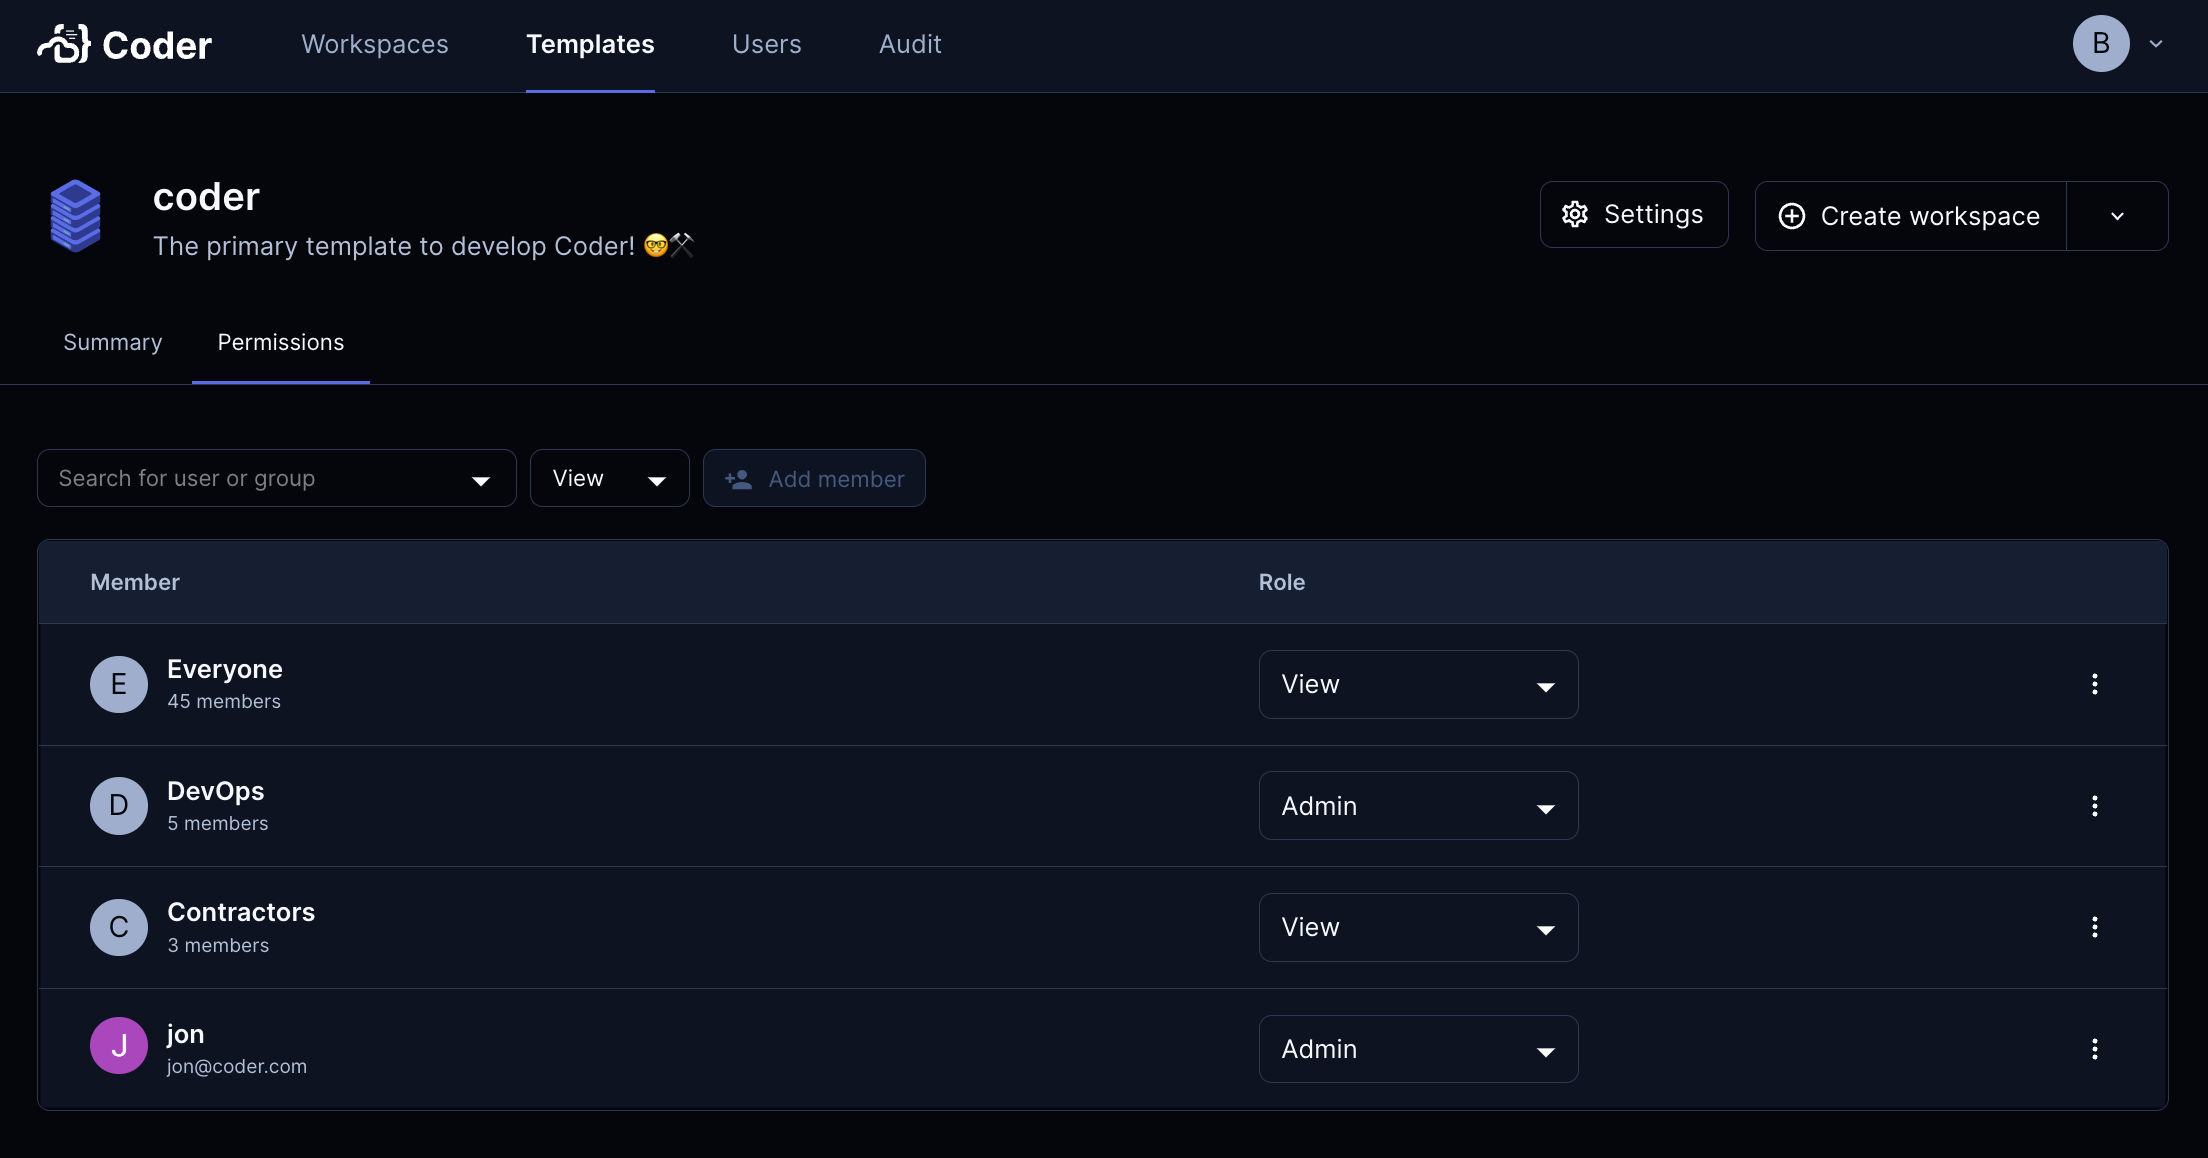This screenshot has height=1158, width=2208.
Task: Click the Settings gear button
Action: pos(1634,215)
